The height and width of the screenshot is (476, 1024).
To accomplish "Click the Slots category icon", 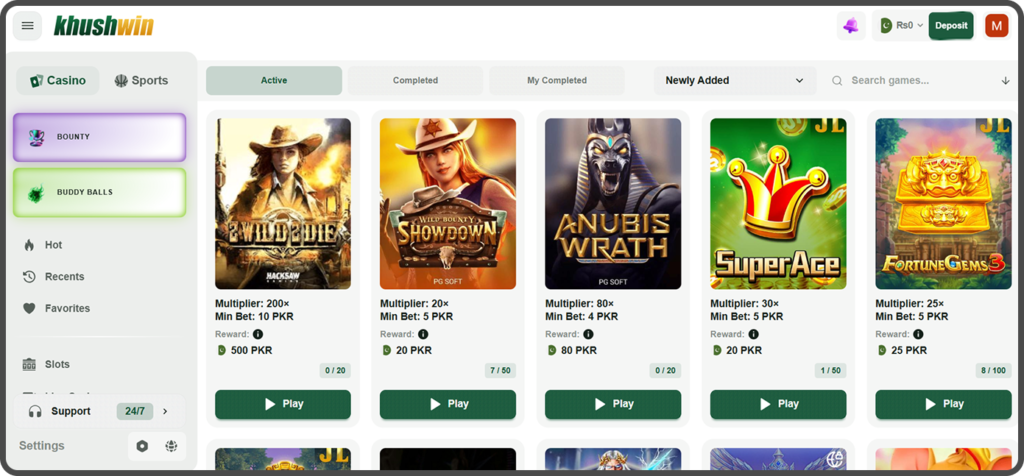I will 29,364.
